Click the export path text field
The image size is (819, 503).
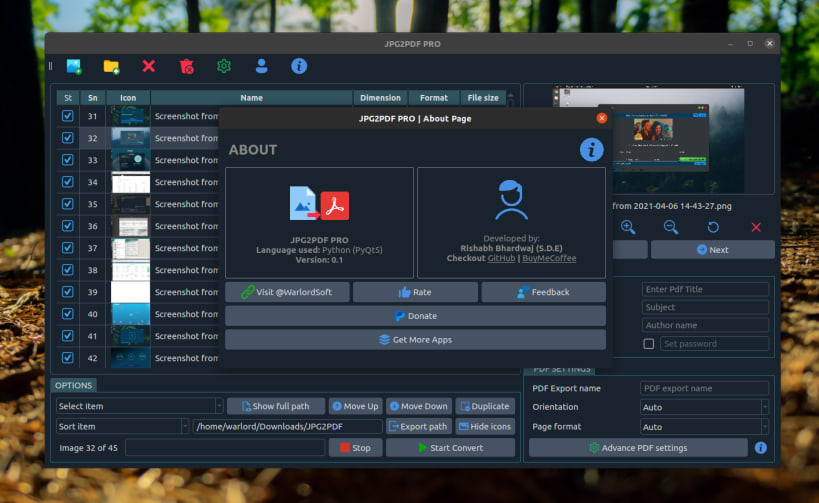pos(288,426)
